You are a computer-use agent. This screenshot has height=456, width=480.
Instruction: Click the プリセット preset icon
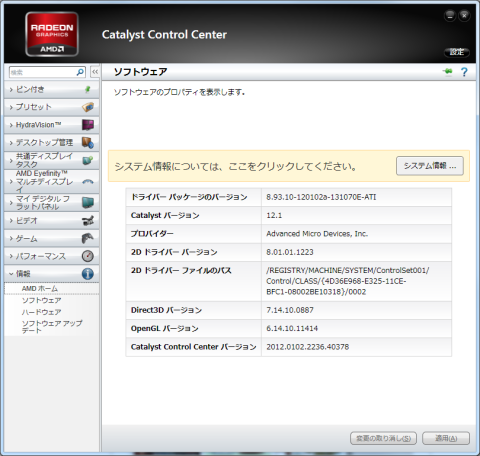pos(88,107)
